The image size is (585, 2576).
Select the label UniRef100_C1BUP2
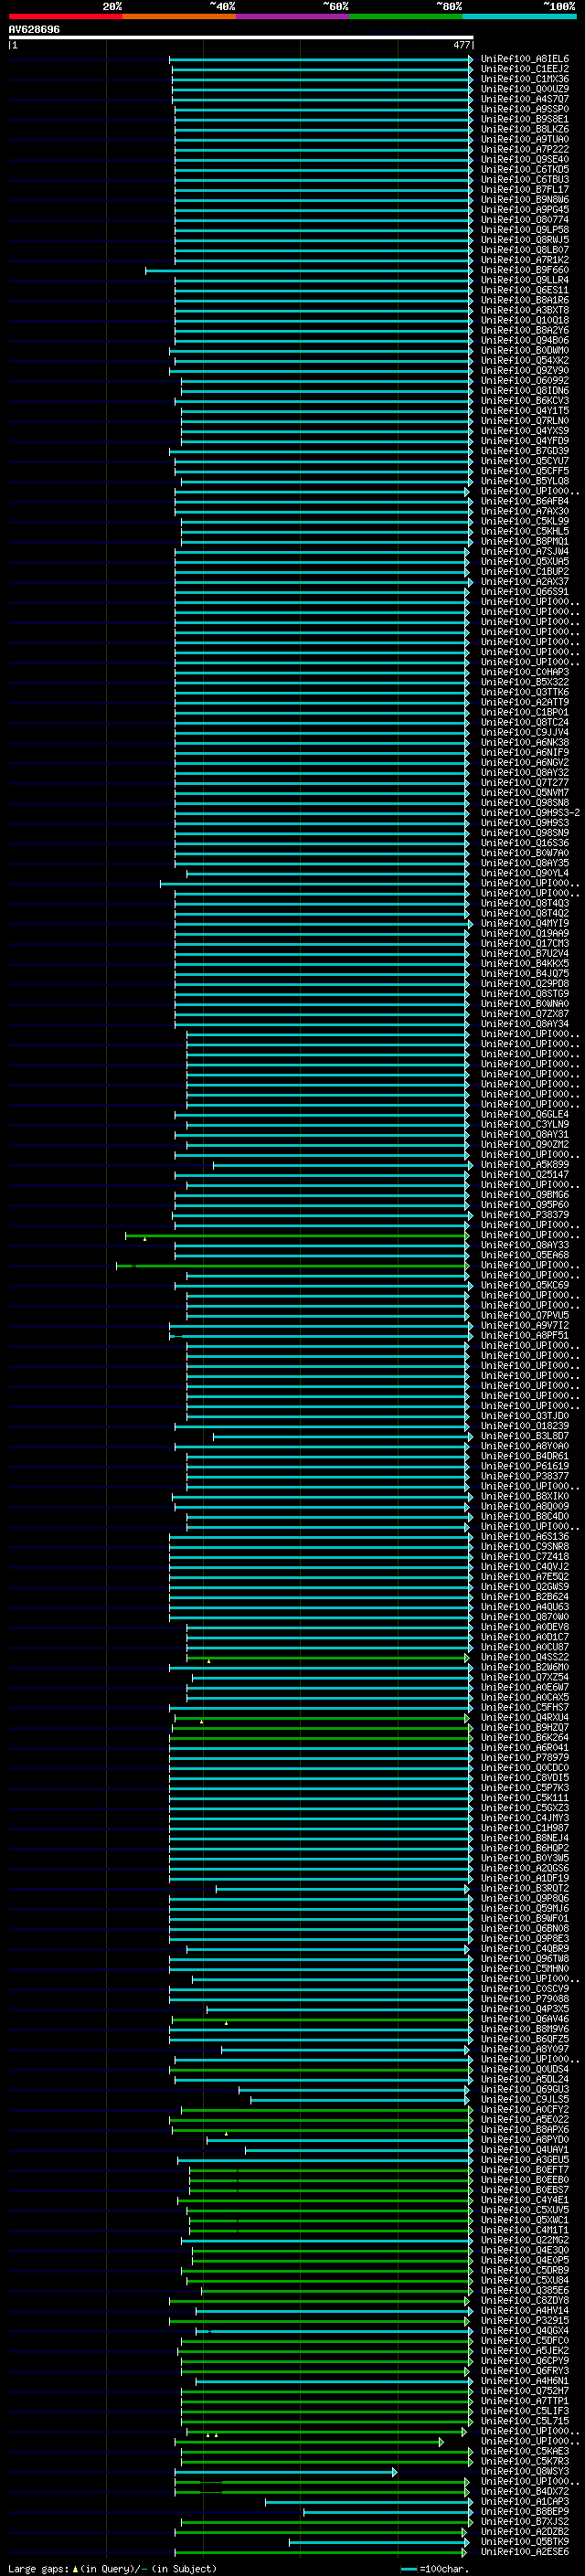coord(524,572)
